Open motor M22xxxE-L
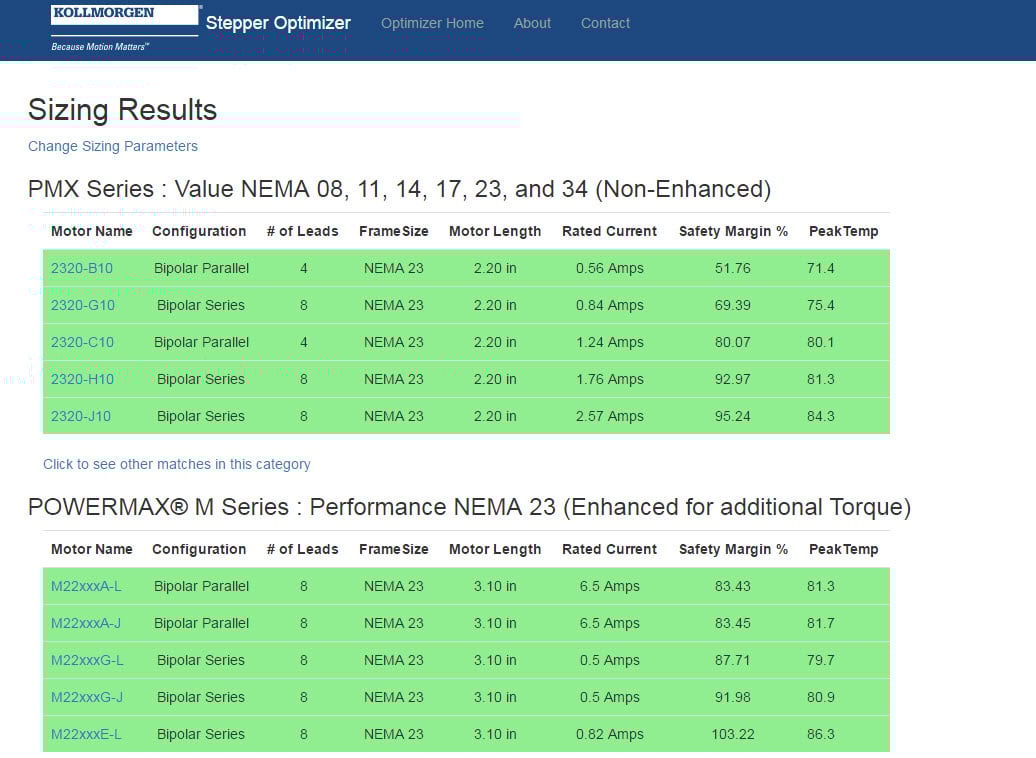 click(86, 734)
